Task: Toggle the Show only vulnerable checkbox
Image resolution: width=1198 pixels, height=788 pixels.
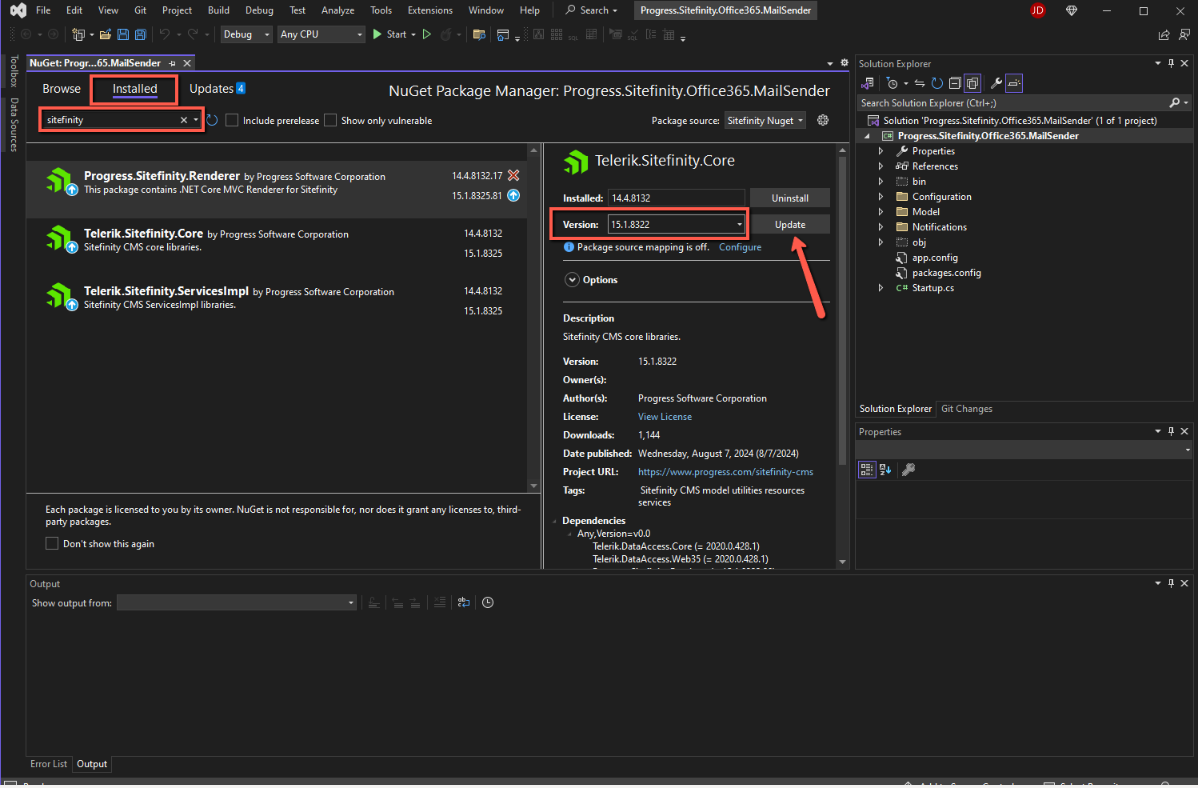Action: tap(330, 120)
